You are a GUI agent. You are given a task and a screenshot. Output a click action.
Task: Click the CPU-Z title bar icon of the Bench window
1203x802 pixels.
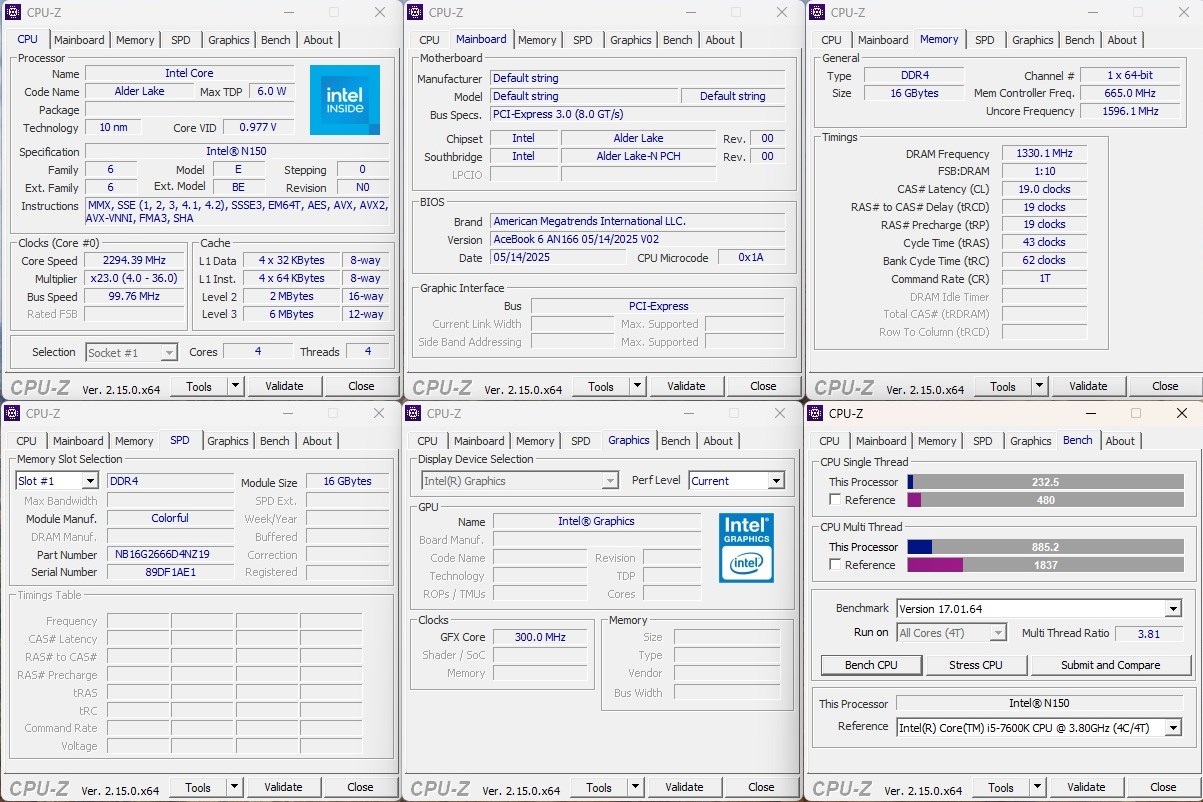[816, 413]
